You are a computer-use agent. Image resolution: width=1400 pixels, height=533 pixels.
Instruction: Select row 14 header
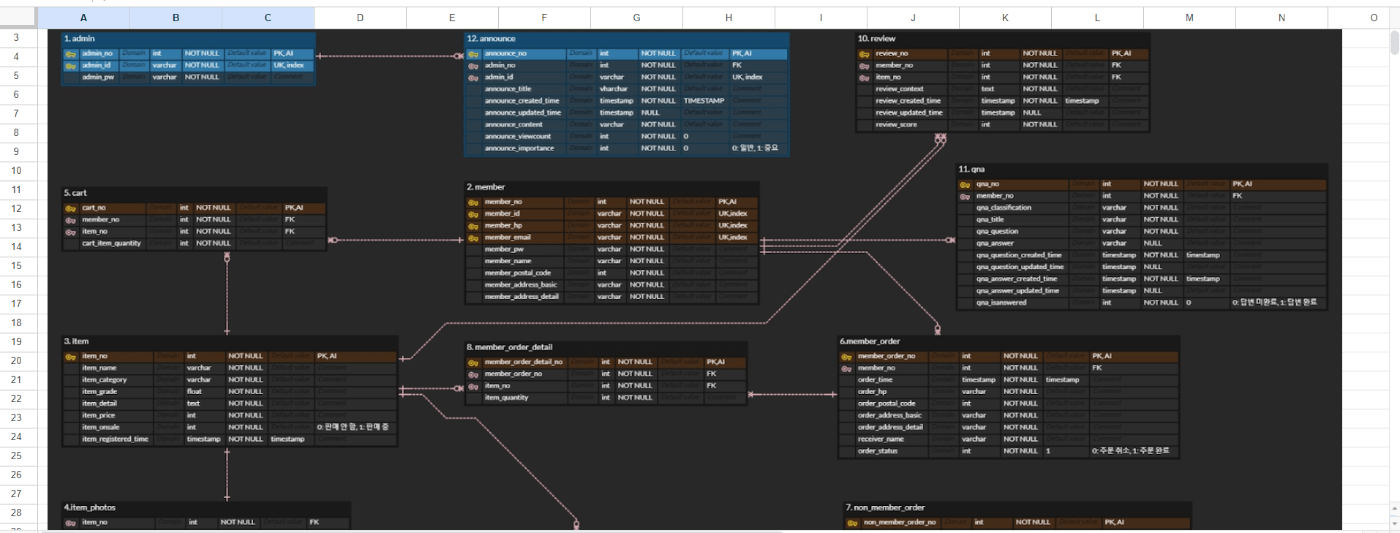(x=18, y=247)
